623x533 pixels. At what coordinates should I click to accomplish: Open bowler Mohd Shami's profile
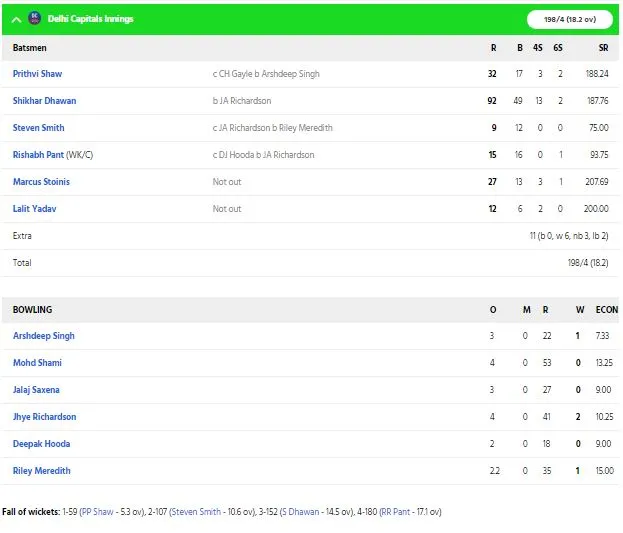[x=37, y=363]
